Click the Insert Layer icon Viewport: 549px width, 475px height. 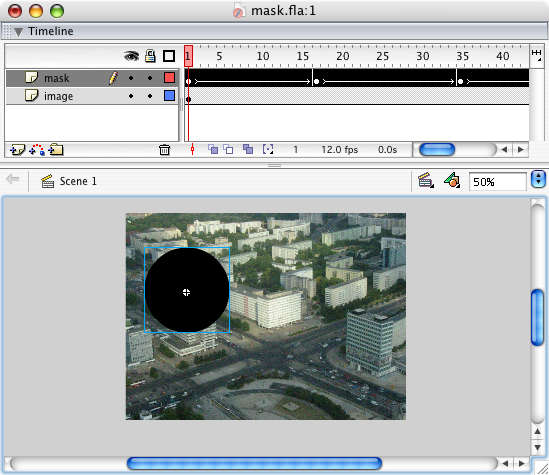tap(17, 150)
